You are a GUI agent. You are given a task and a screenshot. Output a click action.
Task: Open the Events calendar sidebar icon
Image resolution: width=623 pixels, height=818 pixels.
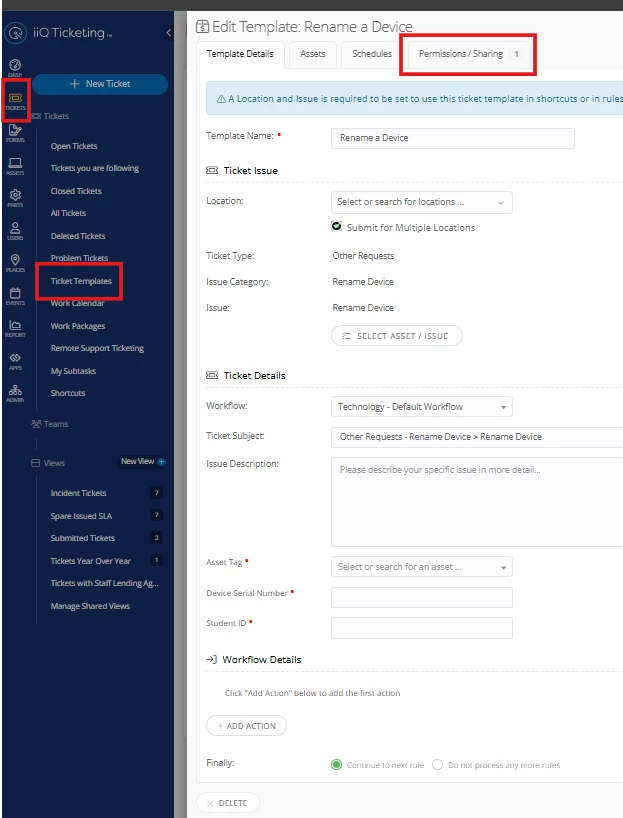click(x=15, y=296)
